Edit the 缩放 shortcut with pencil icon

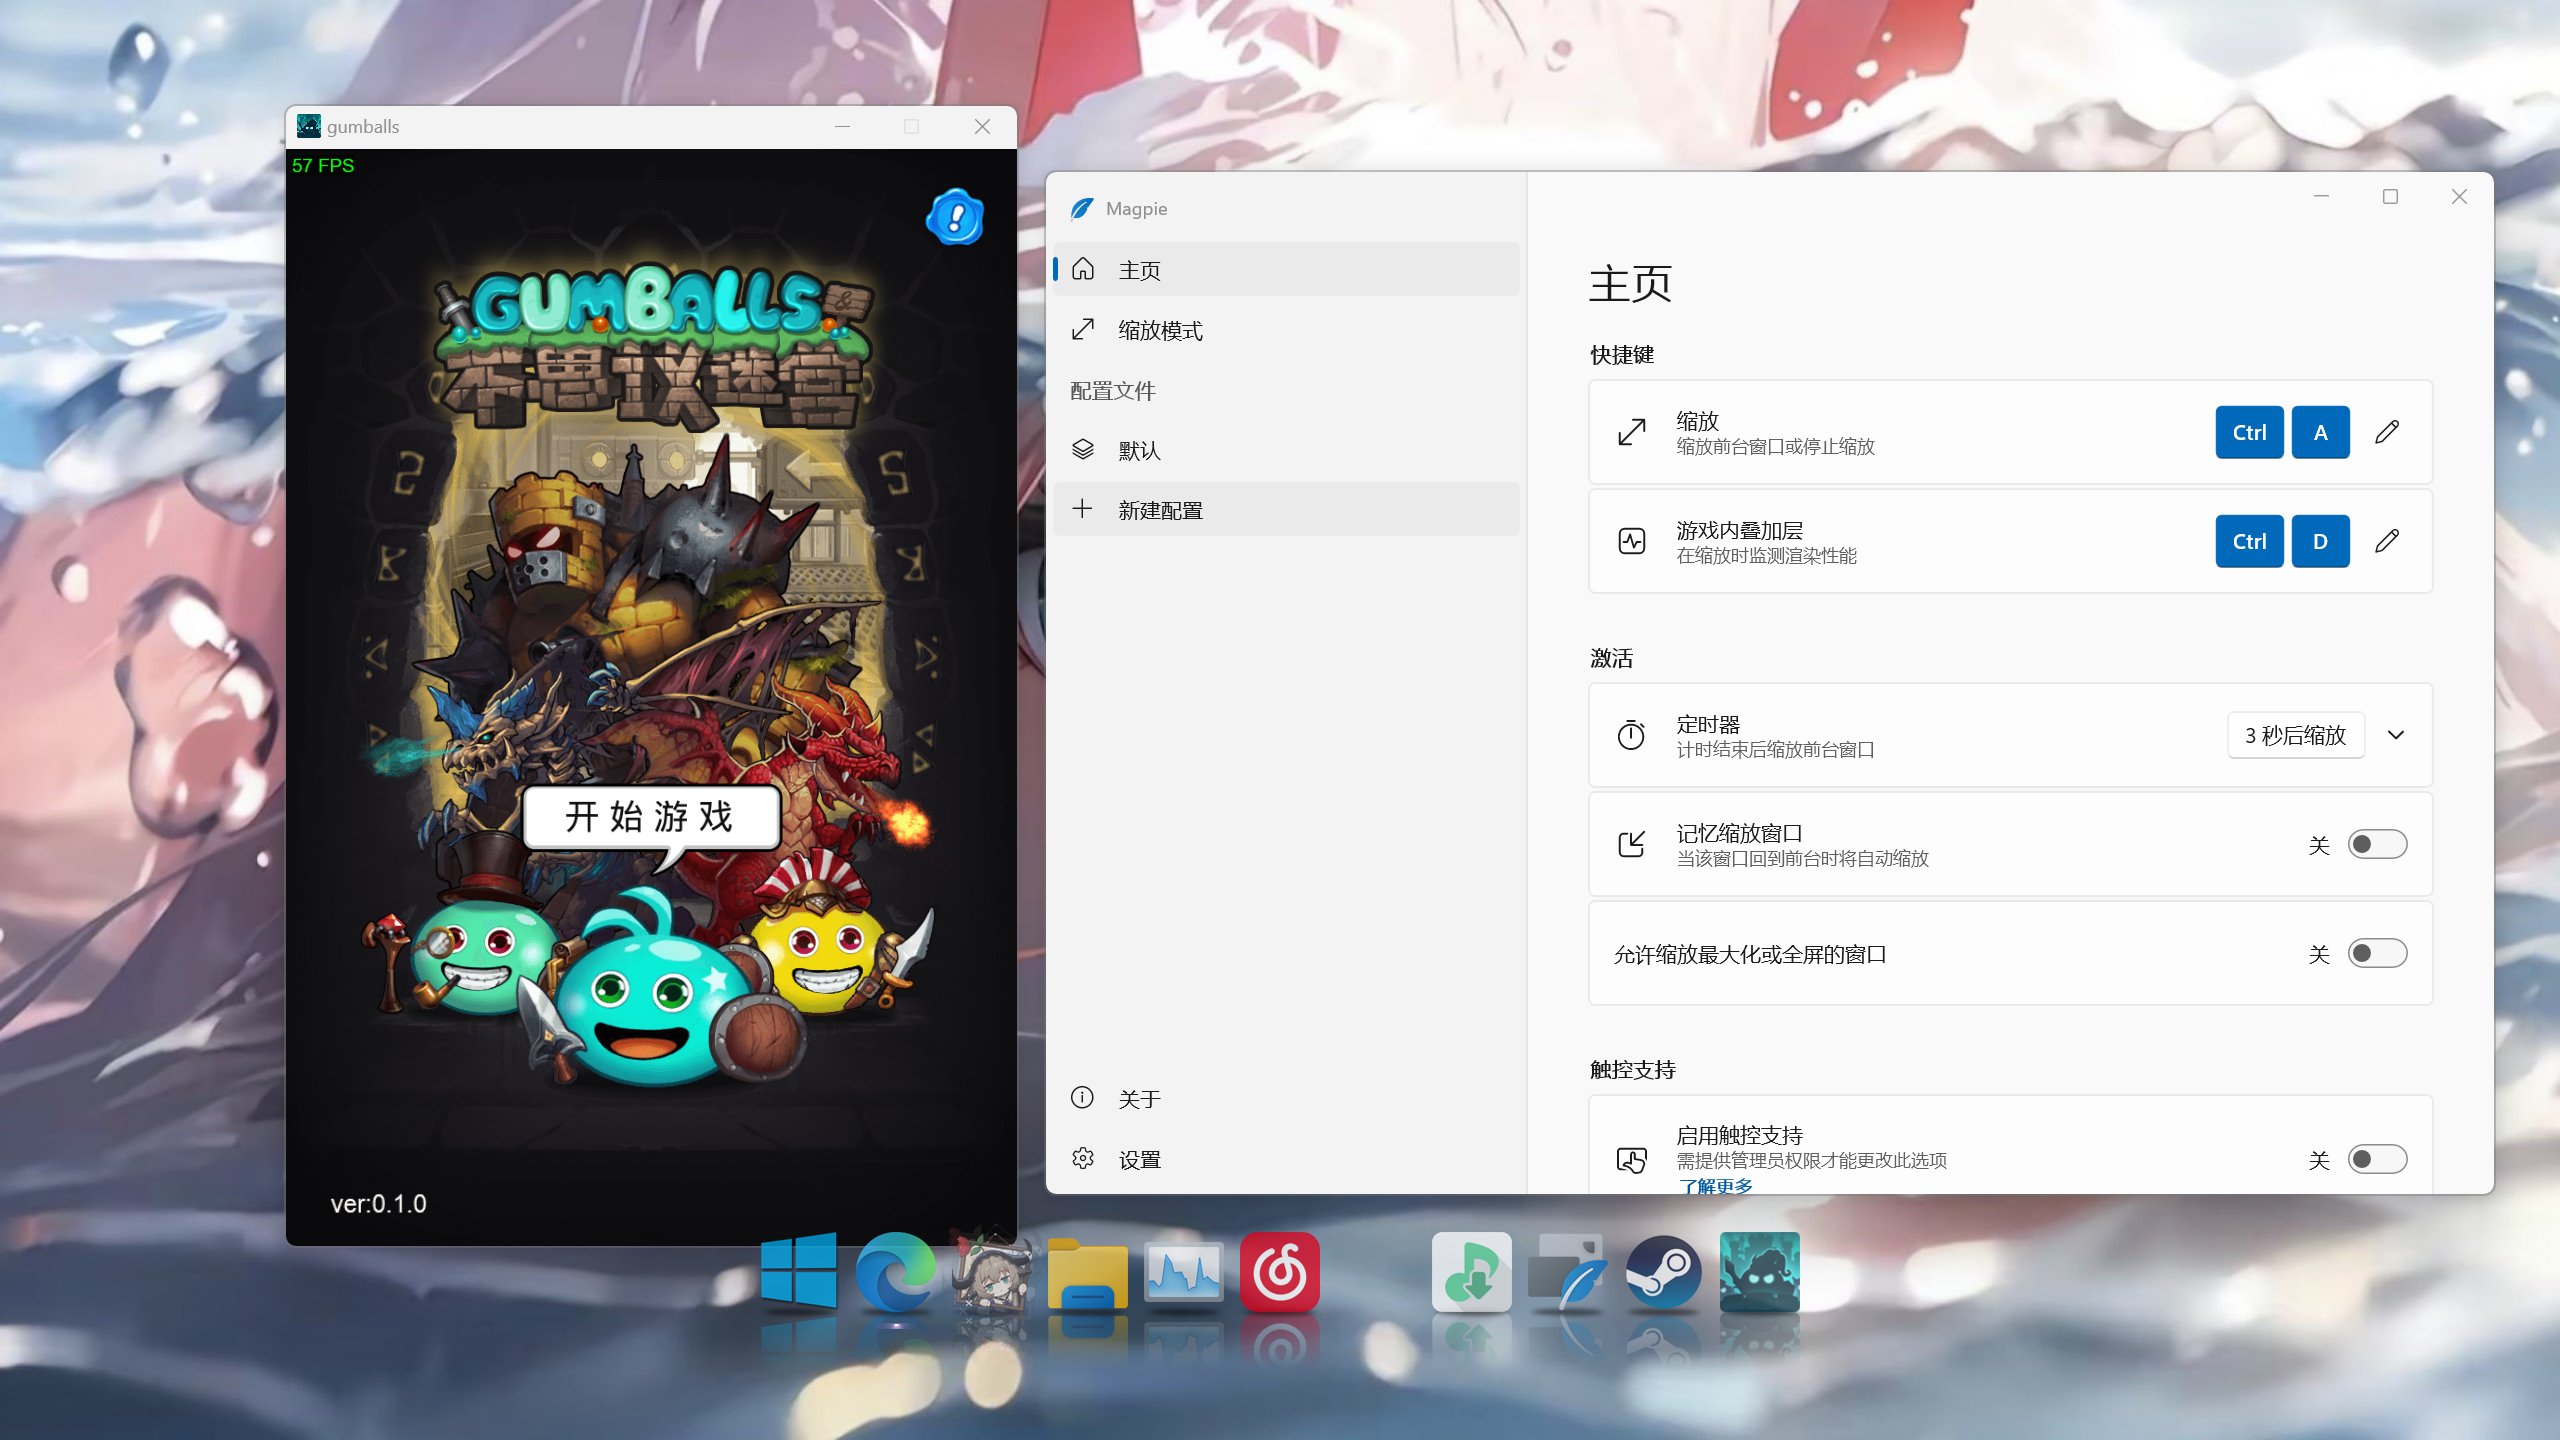[x=2387, y=432]
